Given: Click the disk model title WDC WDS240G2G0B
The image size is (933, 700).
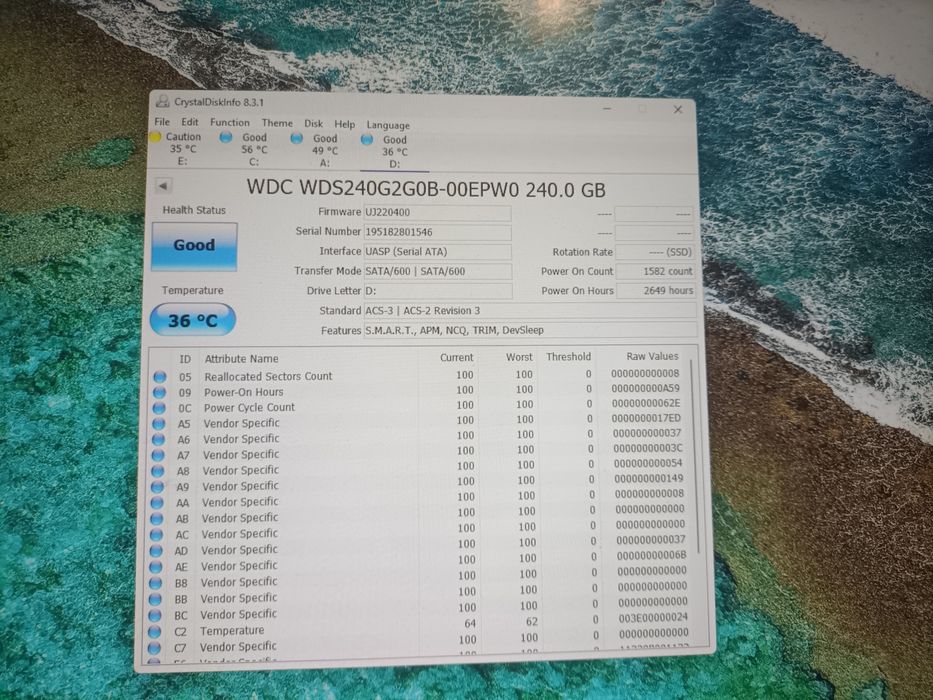Looking at the screenshot, I should (x=426, y=189).
